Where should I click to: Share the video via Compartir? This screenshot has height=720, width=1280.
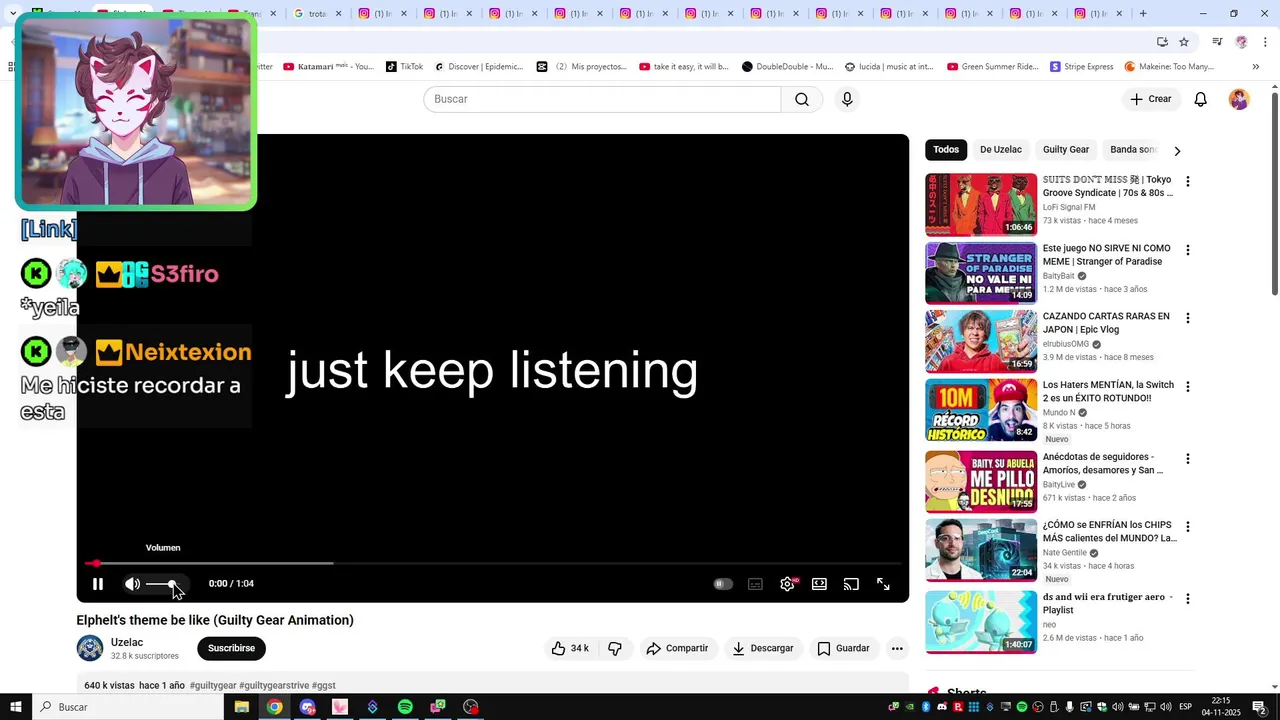(x=677, y=648)
